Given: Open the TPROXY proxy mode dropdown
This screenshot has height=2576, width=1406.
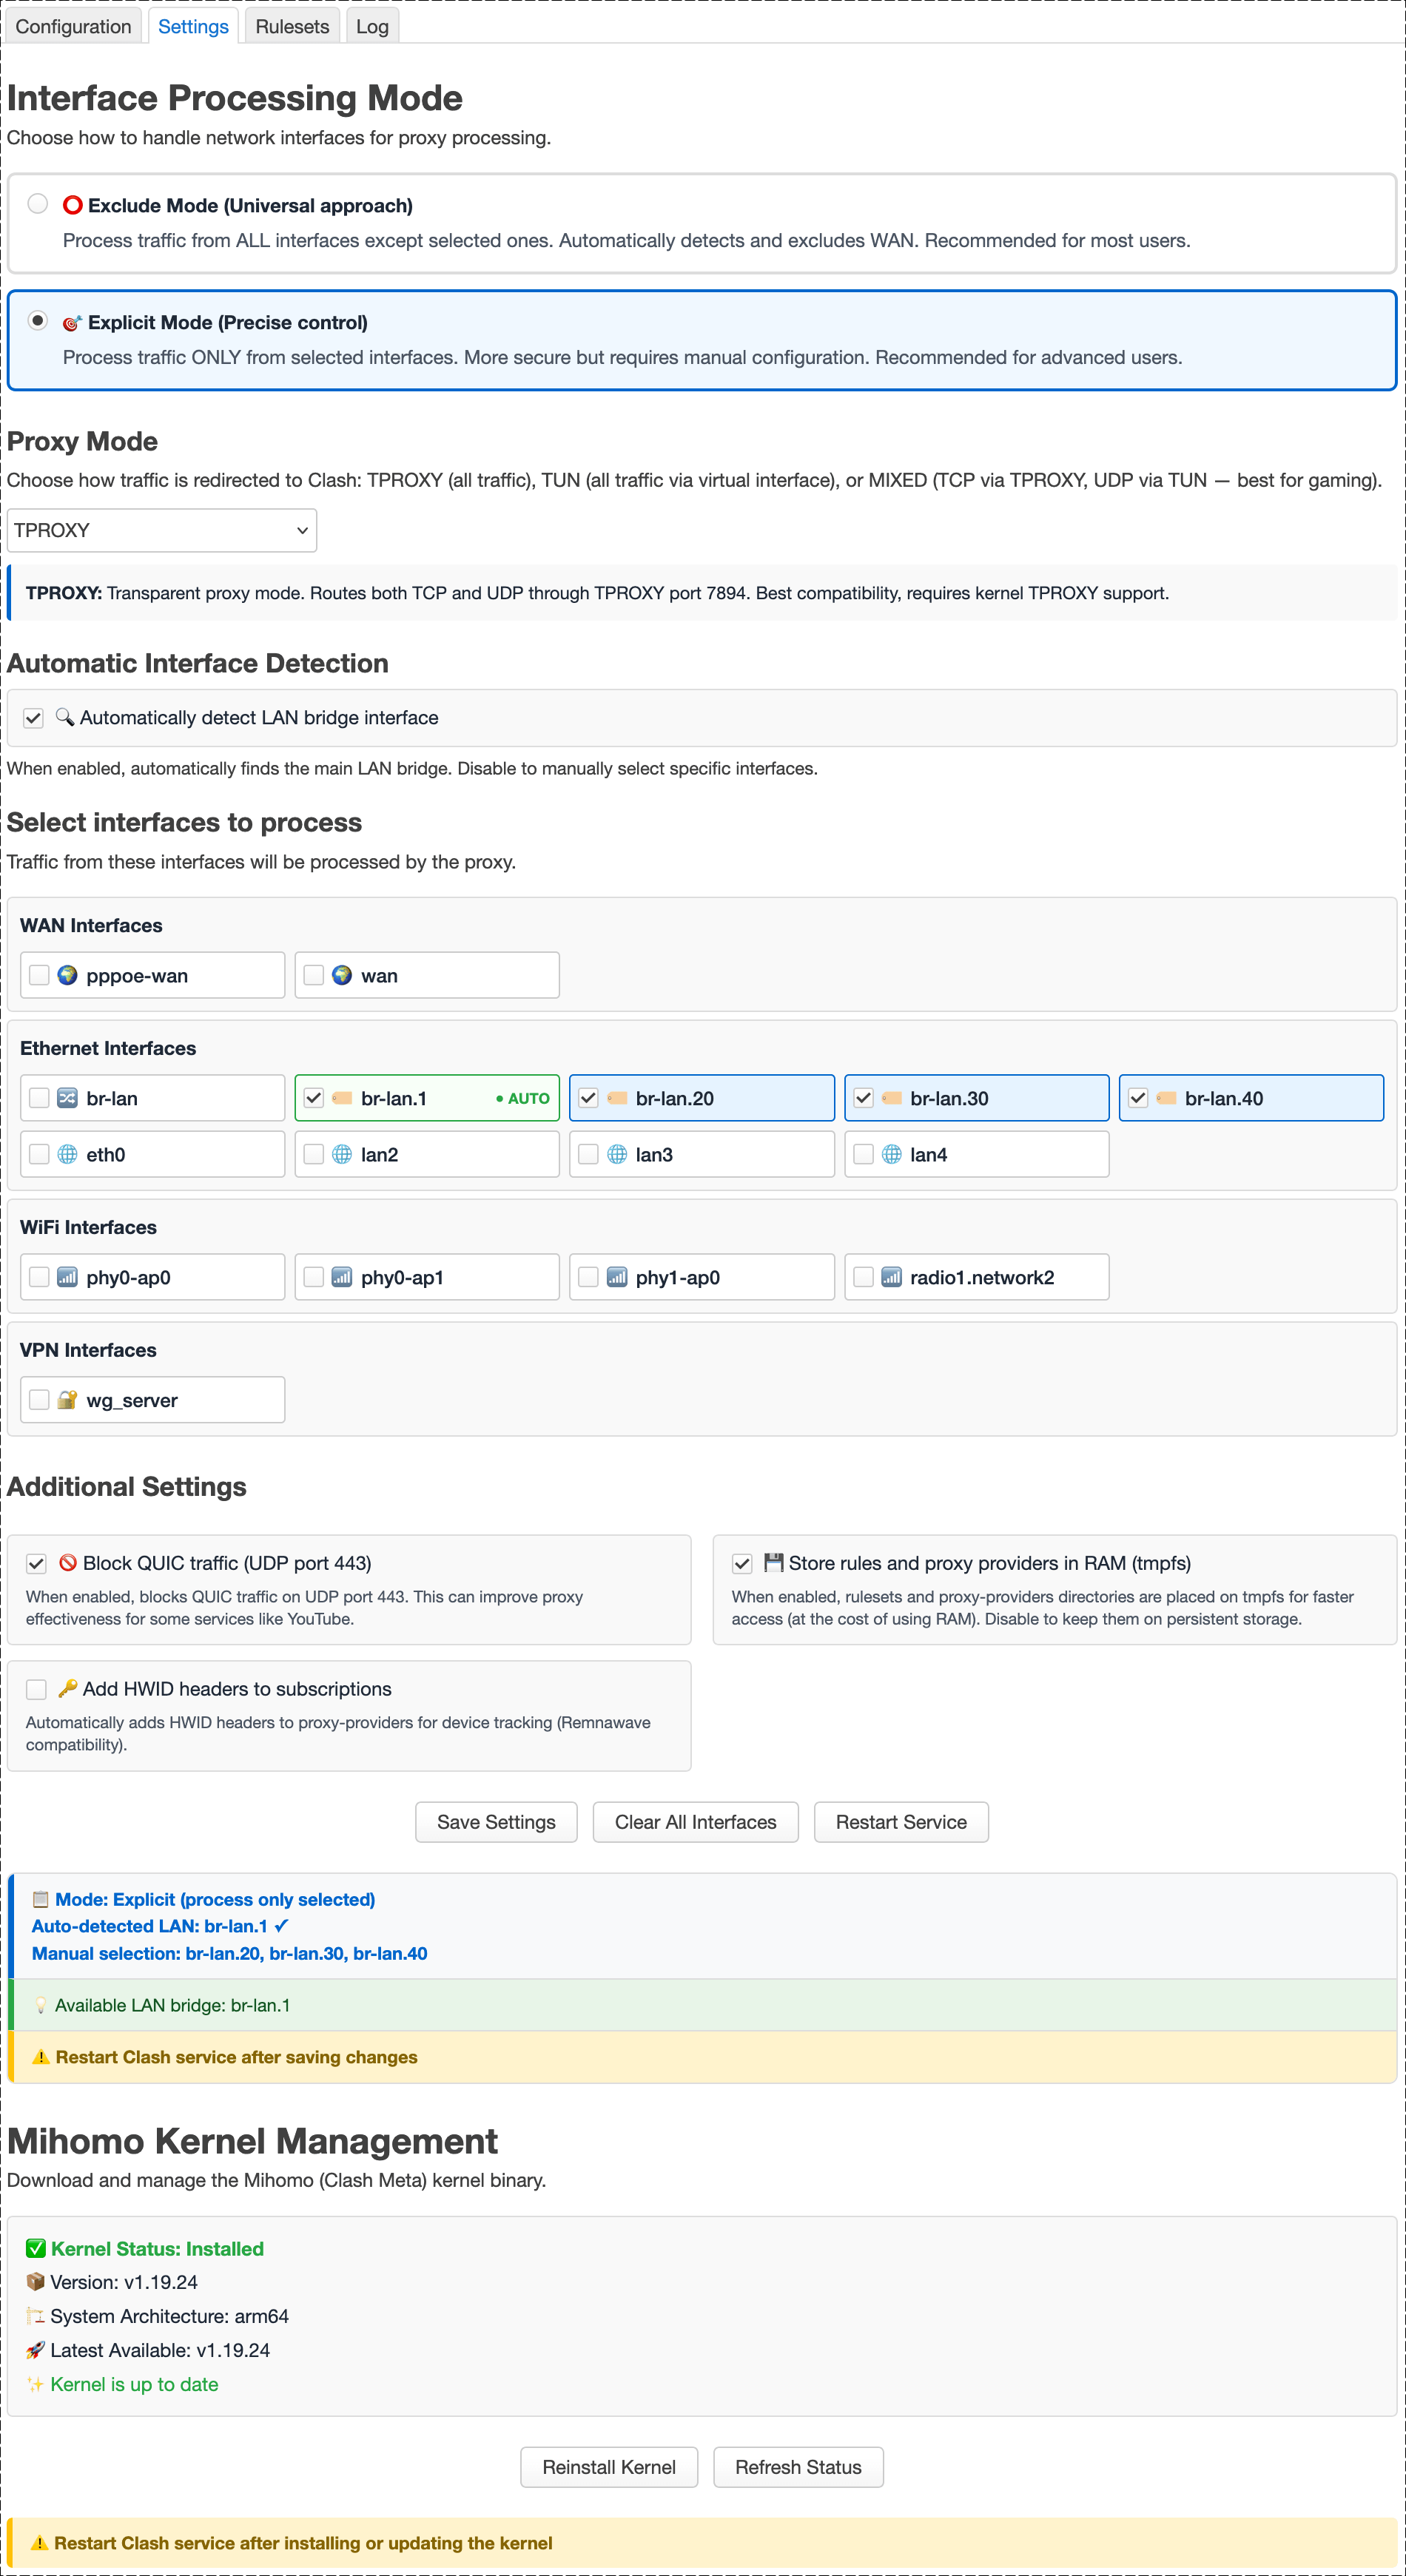Looking at the screenshot, I should pos(162,530).
